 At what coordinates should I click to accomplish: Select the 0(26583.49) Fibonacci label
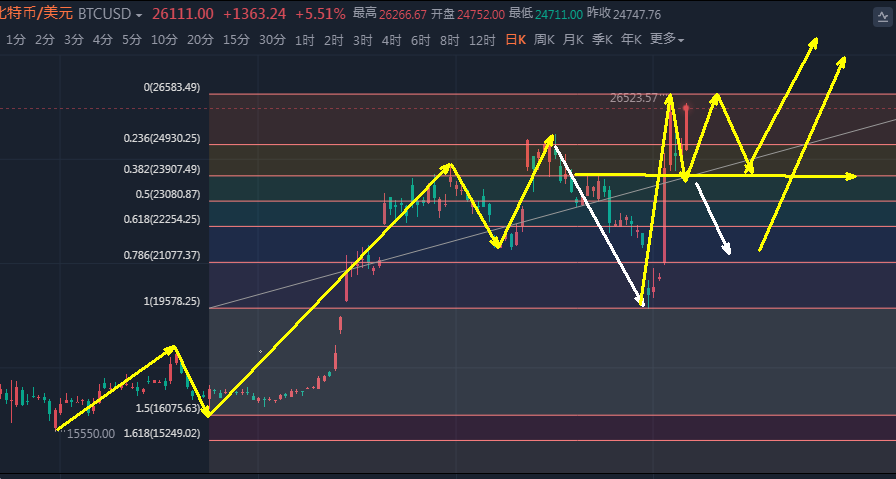pyautogui.click(x=172, y=87)
